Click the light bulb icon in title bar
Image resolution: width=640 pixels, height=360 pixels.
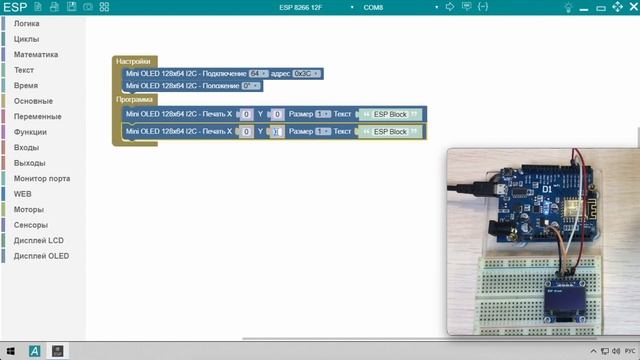click(x=568, y=7)
